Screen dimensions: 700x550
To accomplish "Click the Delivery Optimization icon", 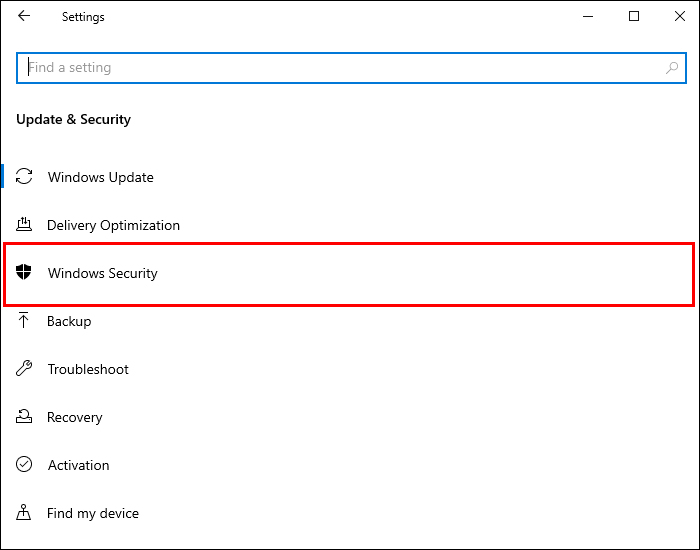I will [25, 225].
